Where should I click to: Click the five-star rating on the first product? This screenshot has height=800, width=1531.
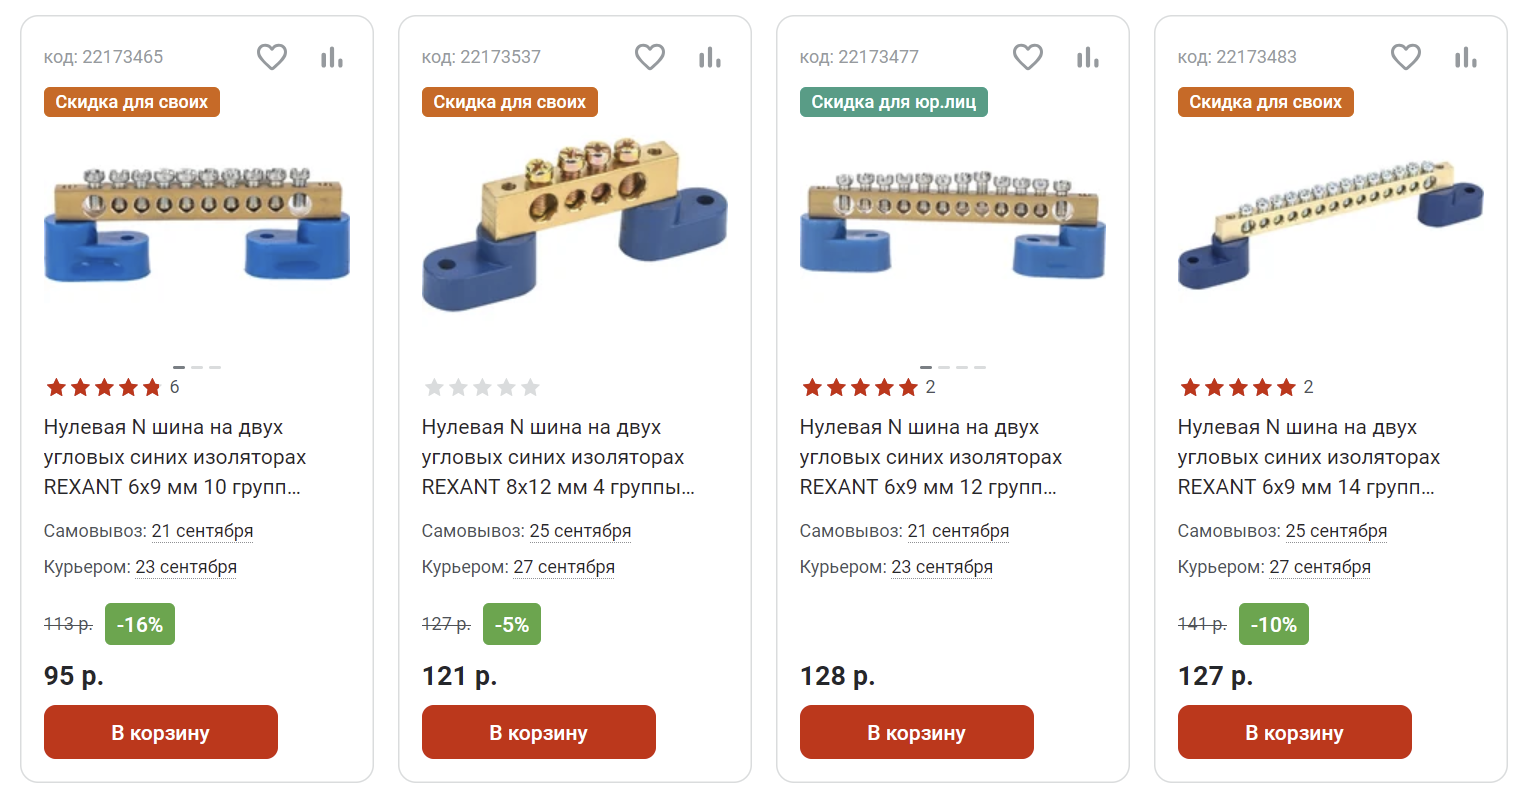[x=103, y=387]
